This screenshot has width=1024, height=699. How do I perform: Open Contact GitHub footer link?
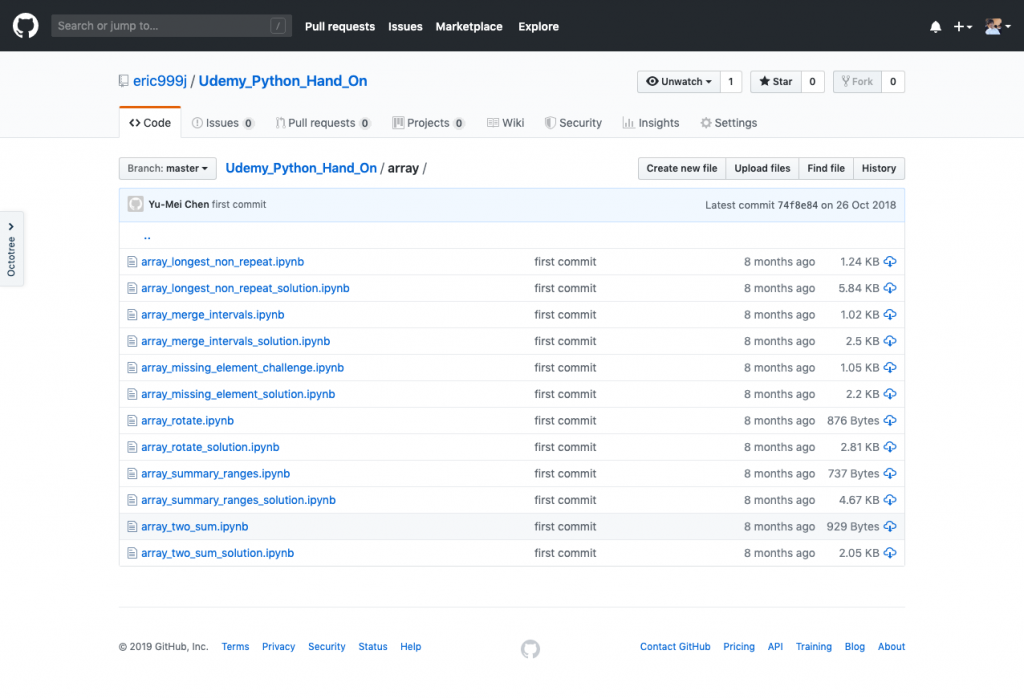click(675, 647)
